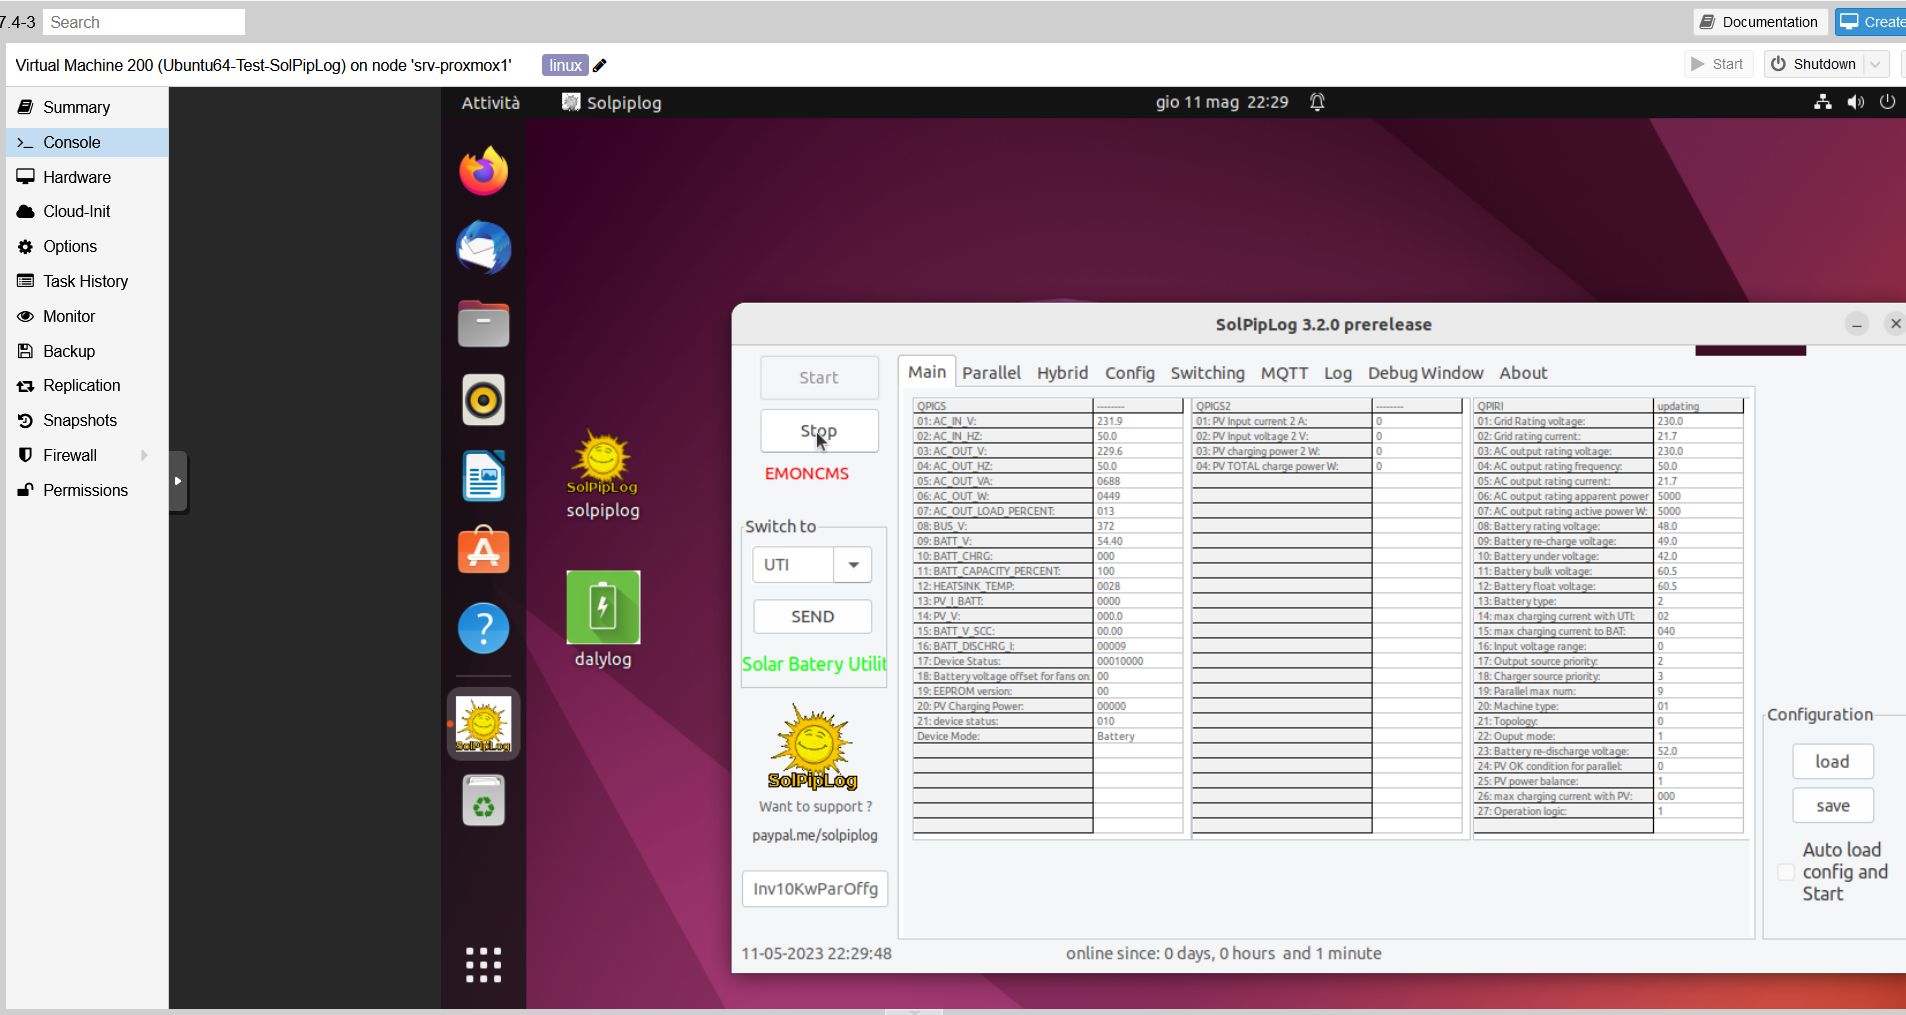Open the Files manager dock icon
This screenshot has width=1906, height=1015.
coord(483,324)
